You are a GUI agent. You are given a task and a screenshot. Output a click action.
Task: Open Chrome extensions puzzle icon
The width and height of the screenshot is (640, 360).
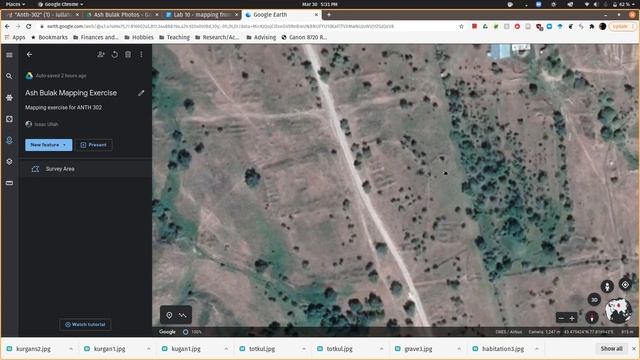[x=591, y=26]
